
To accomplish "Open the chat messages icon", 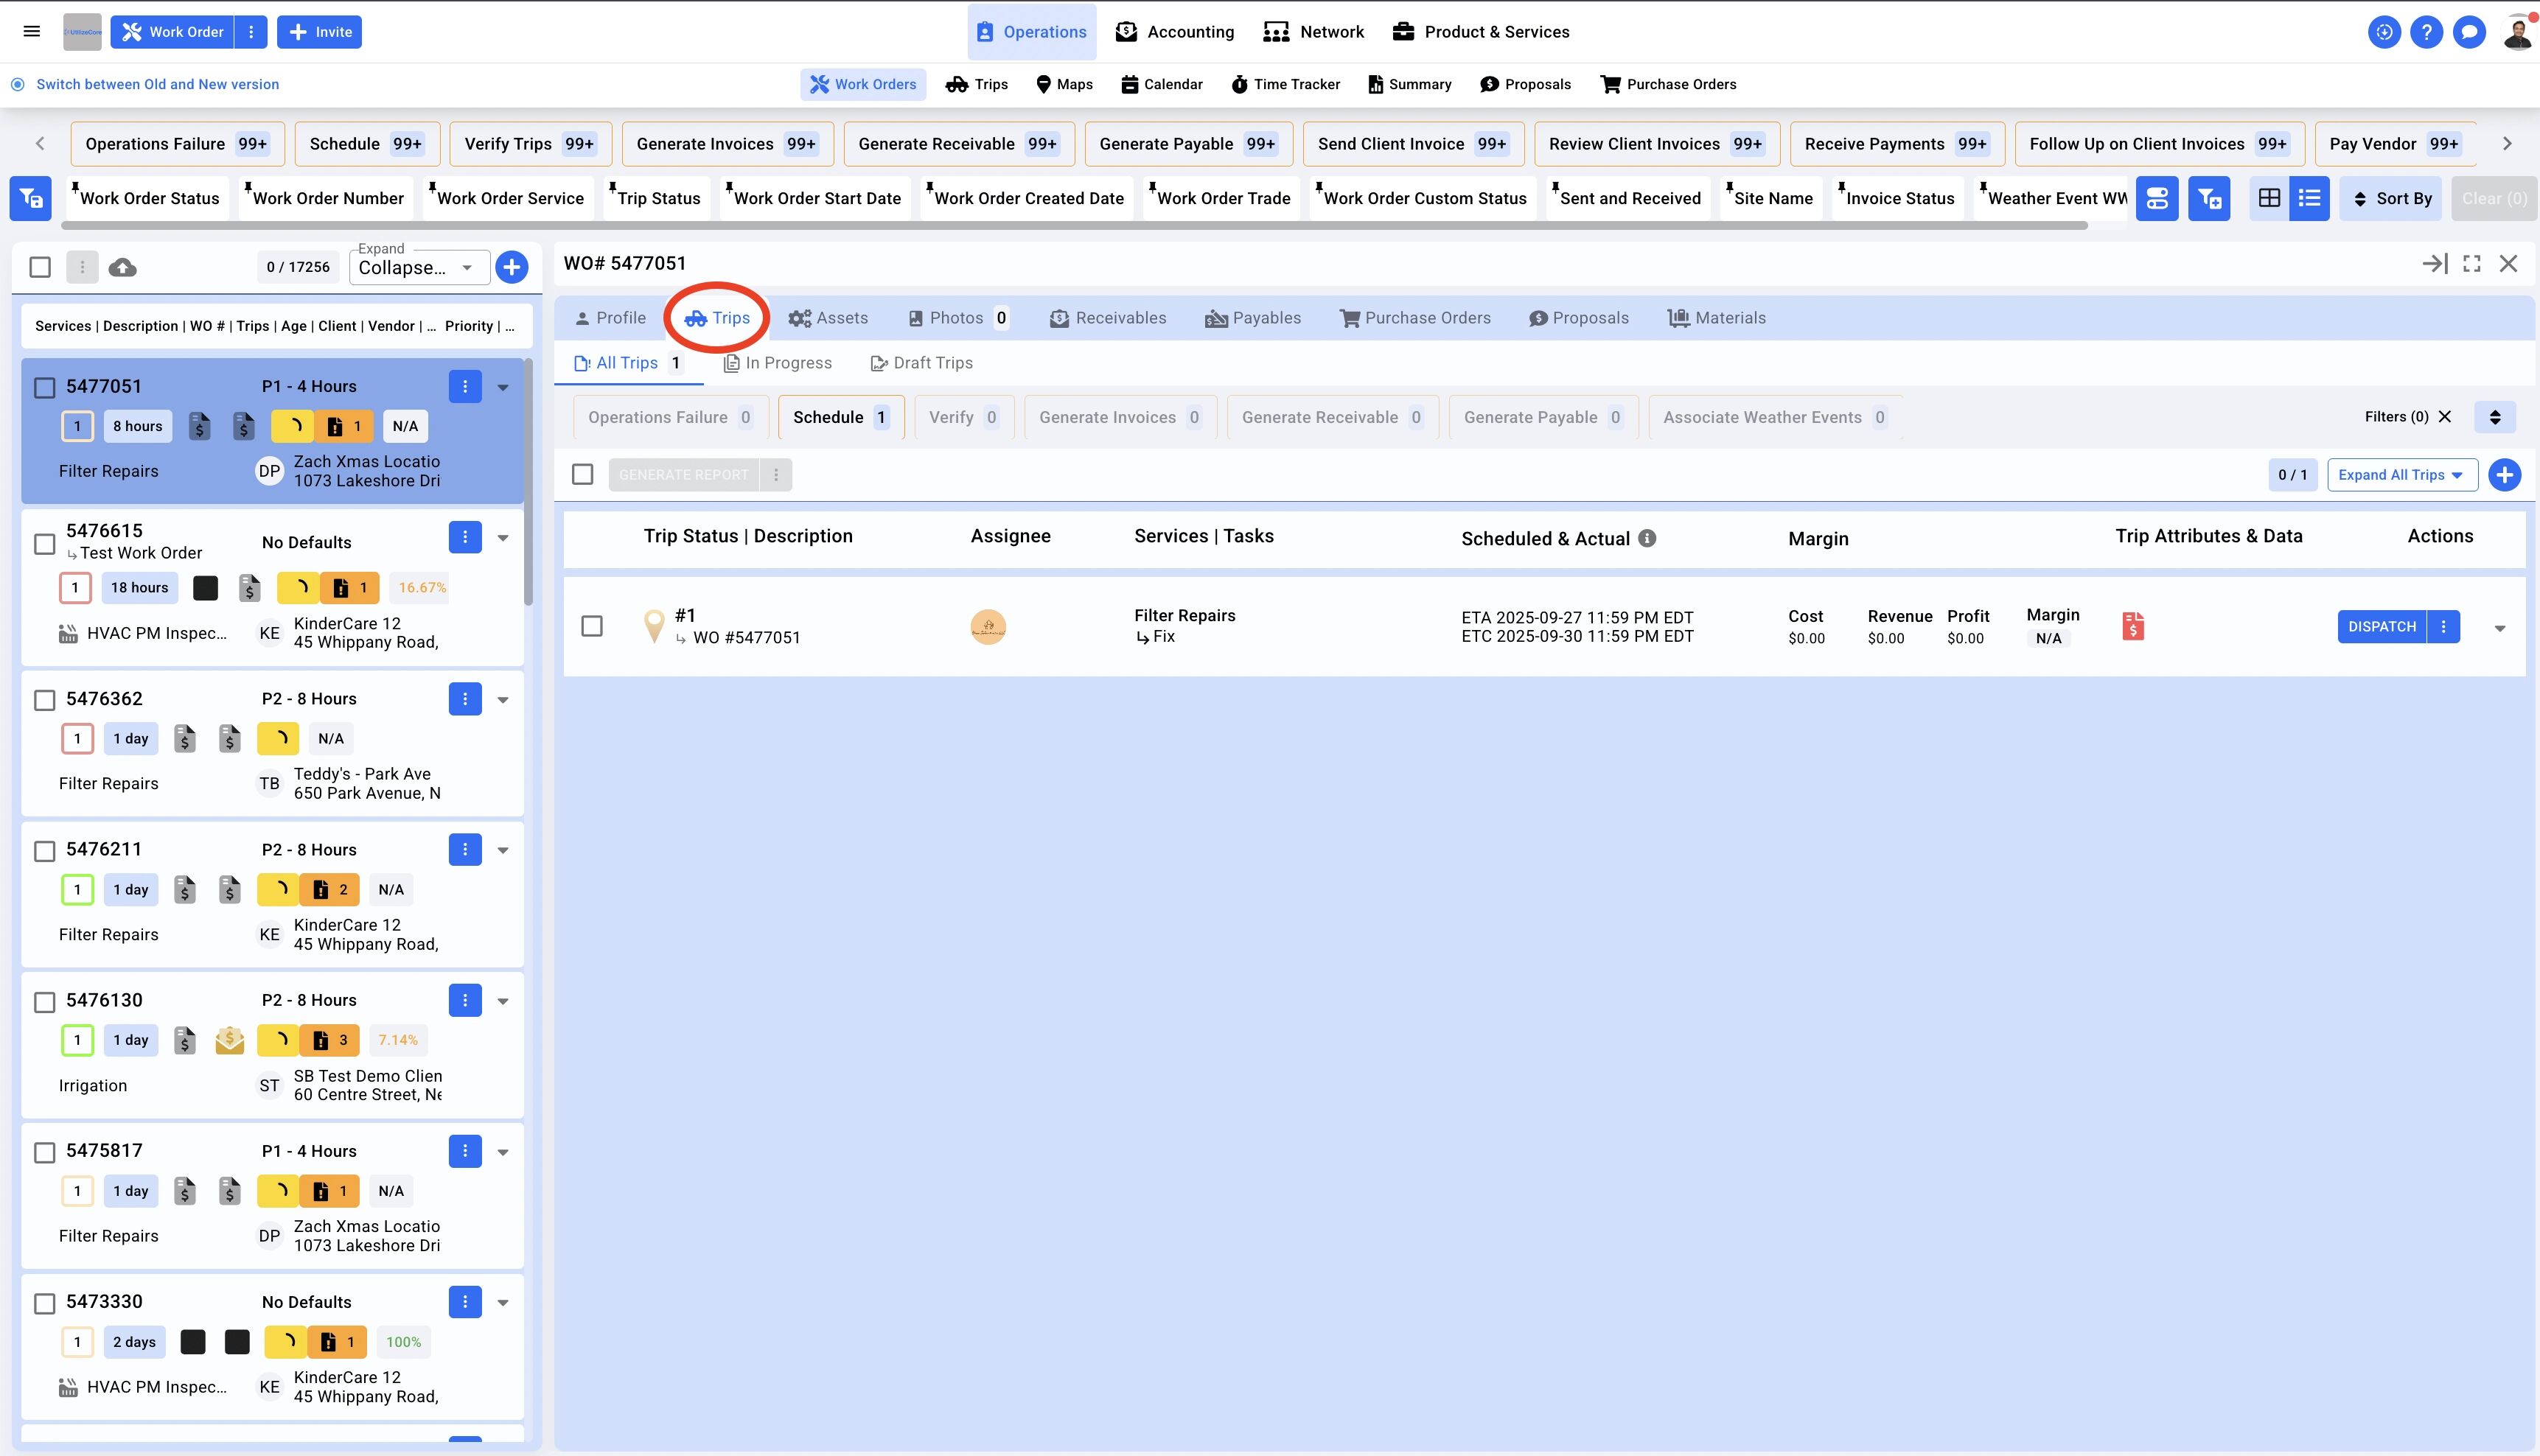I will pos(2469,32).
